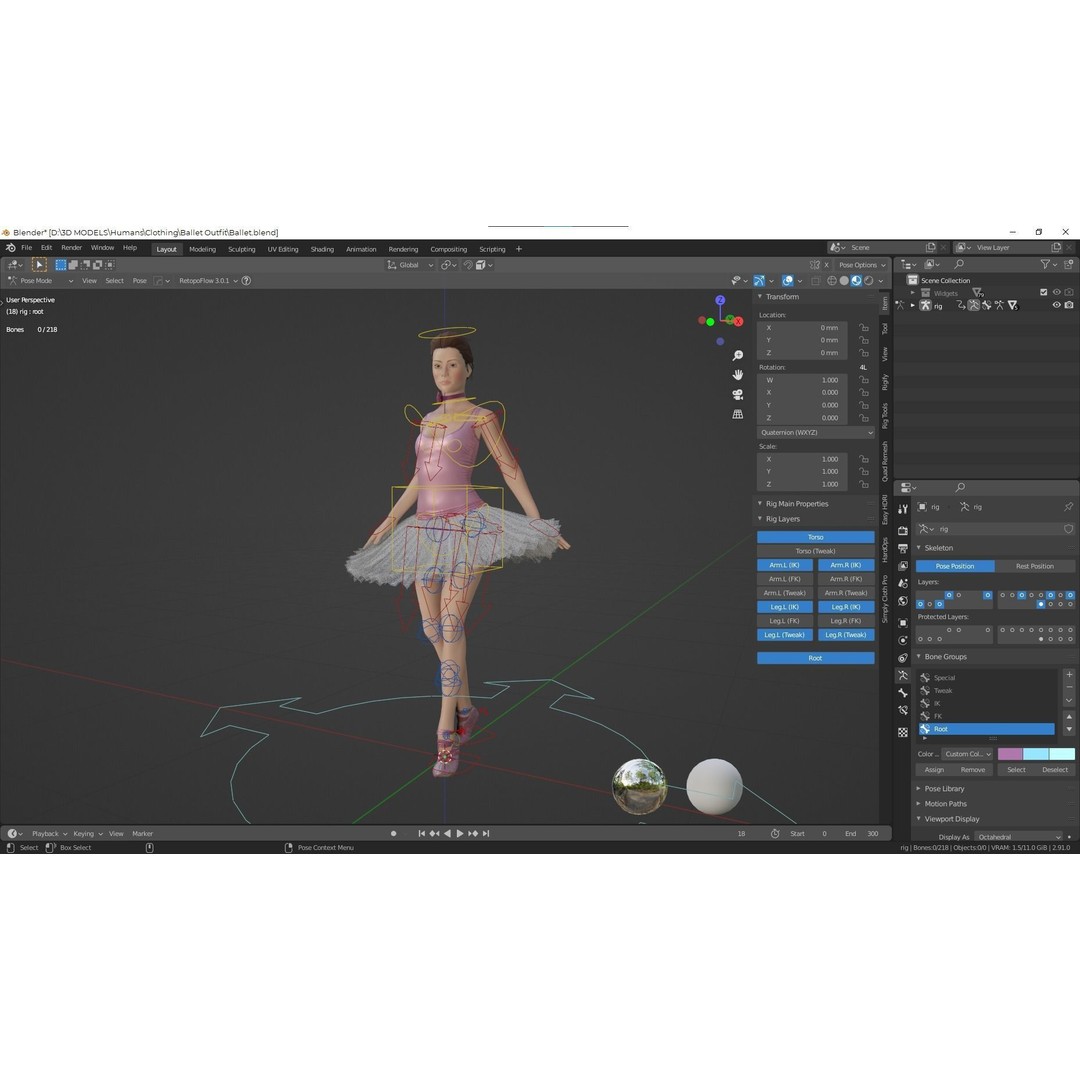The image size is (1080, 1080).
Task: Open the Render menu
Action: (71, 248)
